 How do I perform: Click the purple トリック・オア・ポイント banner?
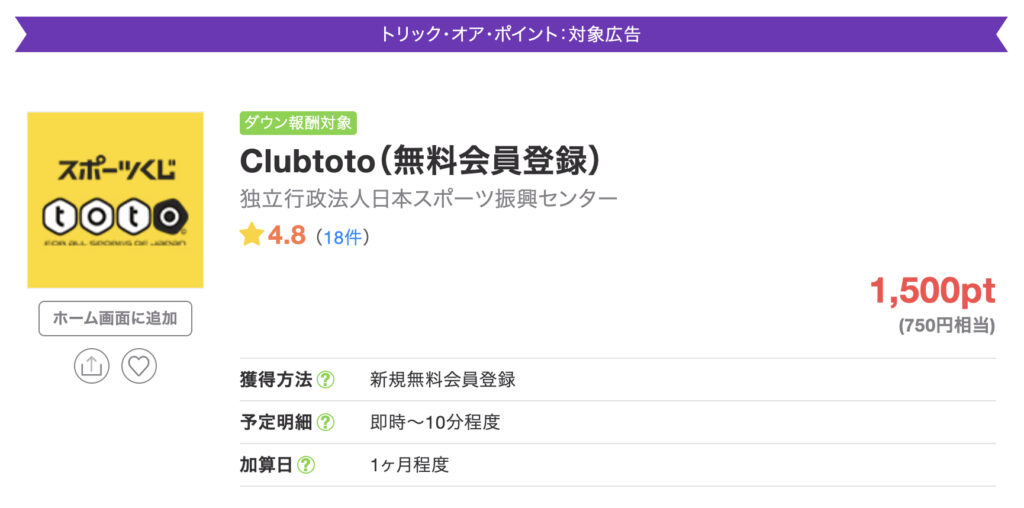(511, 34)
